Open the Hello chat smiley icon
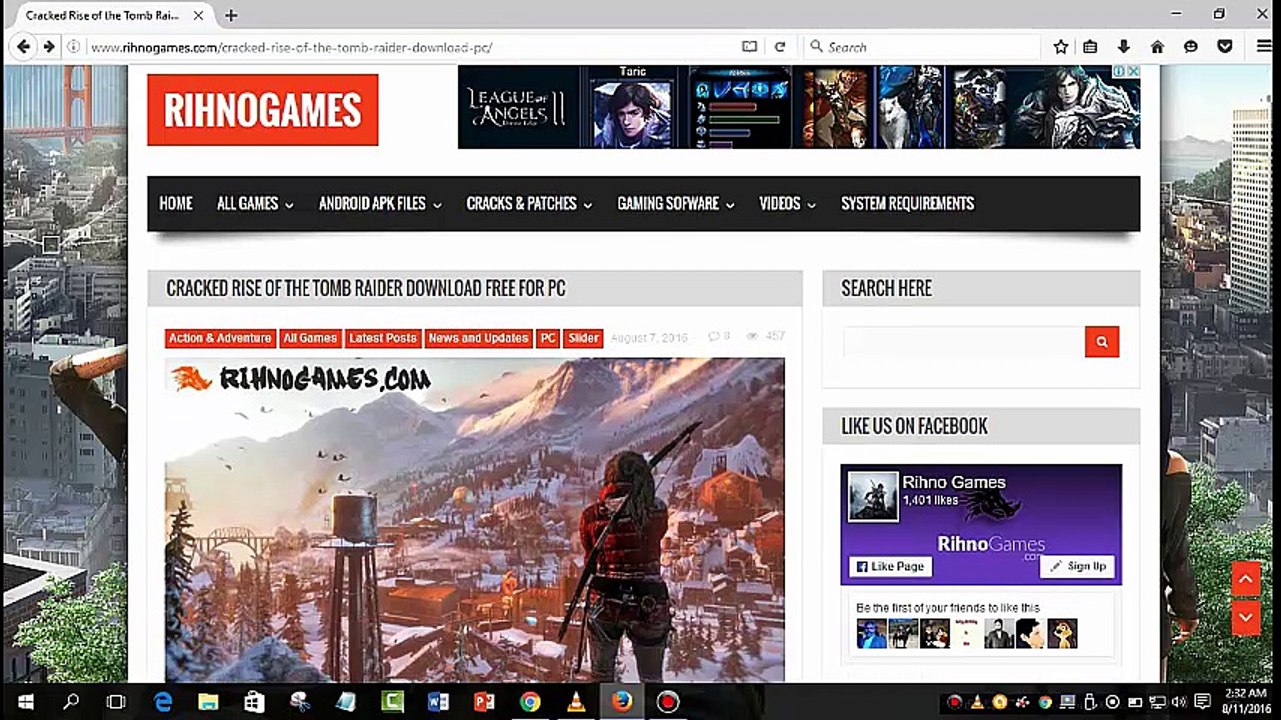The width and height of the screenshot is (1281, 720). click(x=1191, y=47)
